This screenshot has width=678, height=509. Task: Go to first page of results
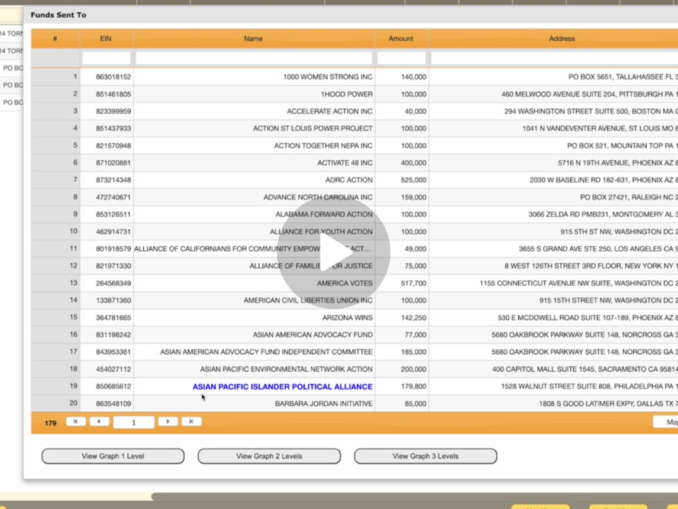[76, 422]
